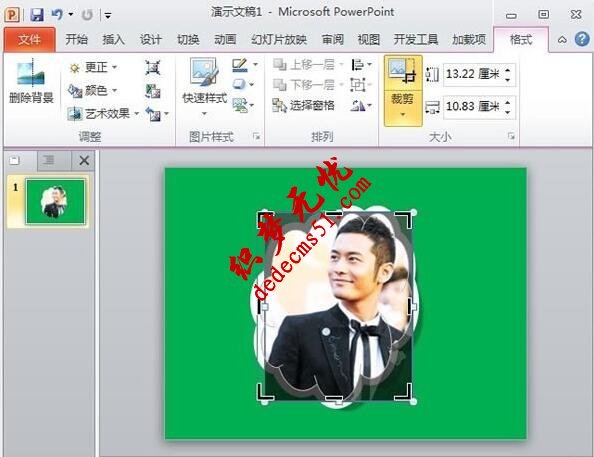Open the 加载项 ribbon tab
594x457 pixels.
point(469,39)
